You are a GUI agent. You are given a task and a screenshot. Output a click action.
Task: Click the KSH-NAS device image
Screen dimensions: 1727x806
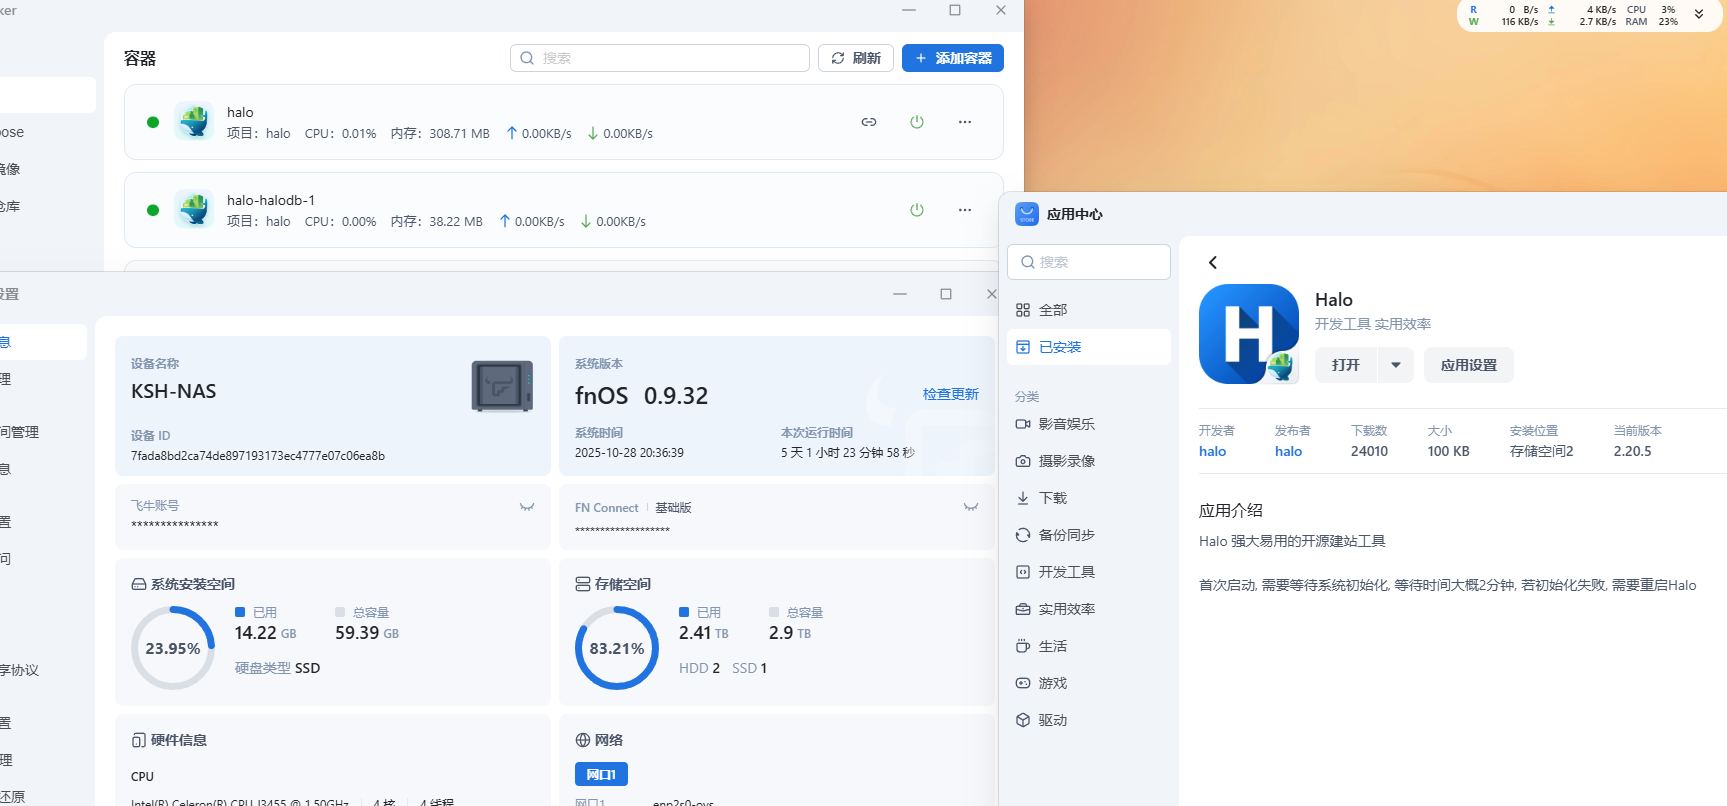[502, 386]
